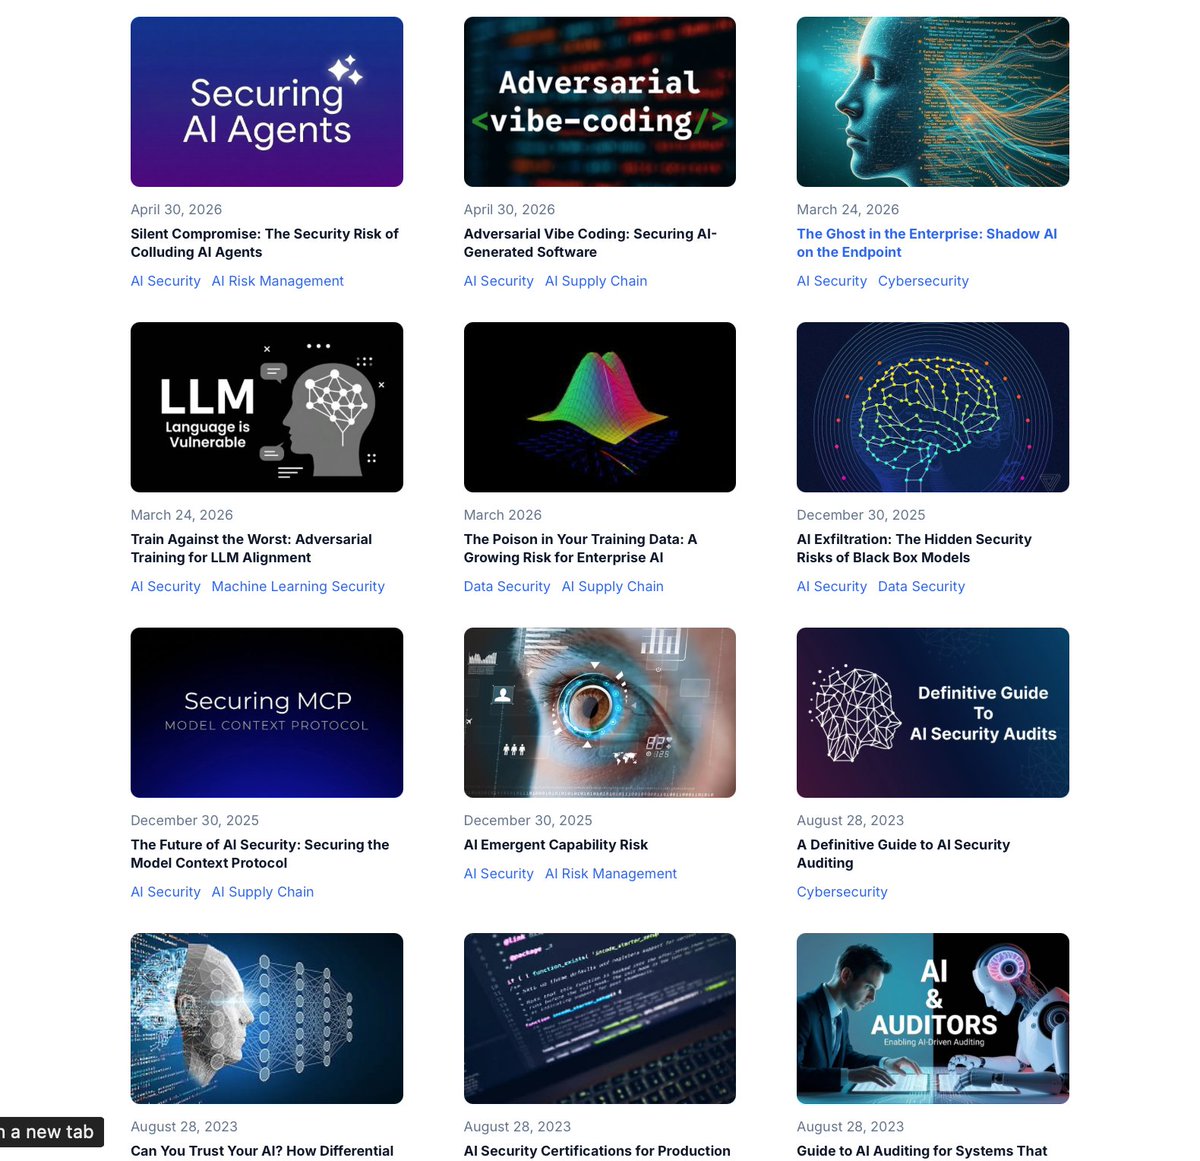The width and height of the screenshot is (1200, 1161).
Task: Click March 24, 2026 date above Train Against the Worst
Action: (182, 515)
